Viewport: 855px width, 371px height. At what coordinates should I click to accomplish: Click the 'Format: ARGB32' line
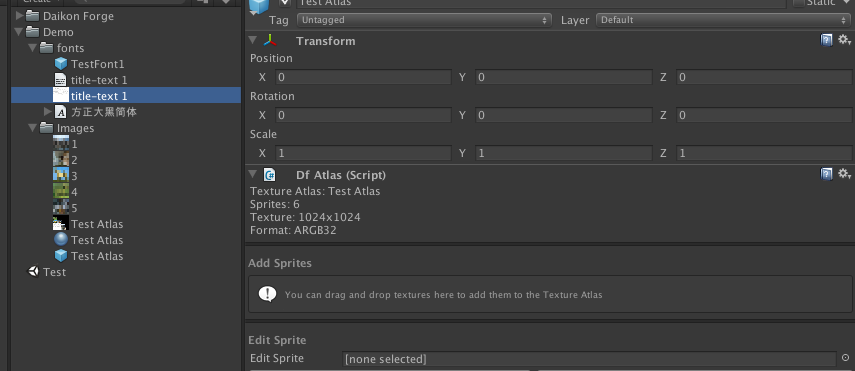[x=293, y=230]
